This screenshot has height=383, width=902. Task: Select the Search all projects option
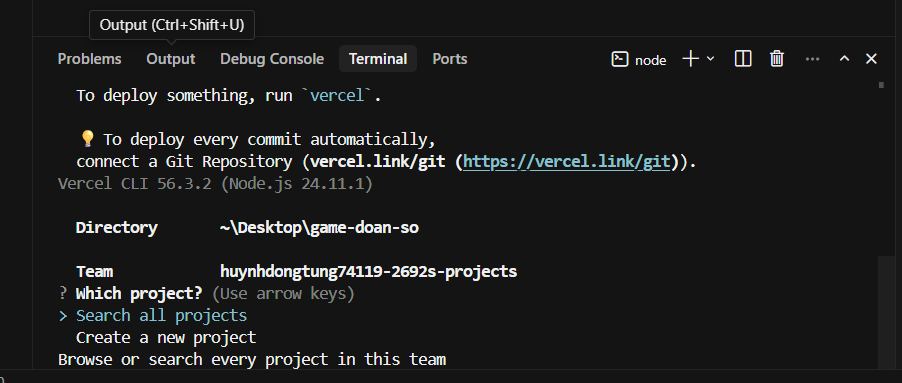(x=162, y=316)
